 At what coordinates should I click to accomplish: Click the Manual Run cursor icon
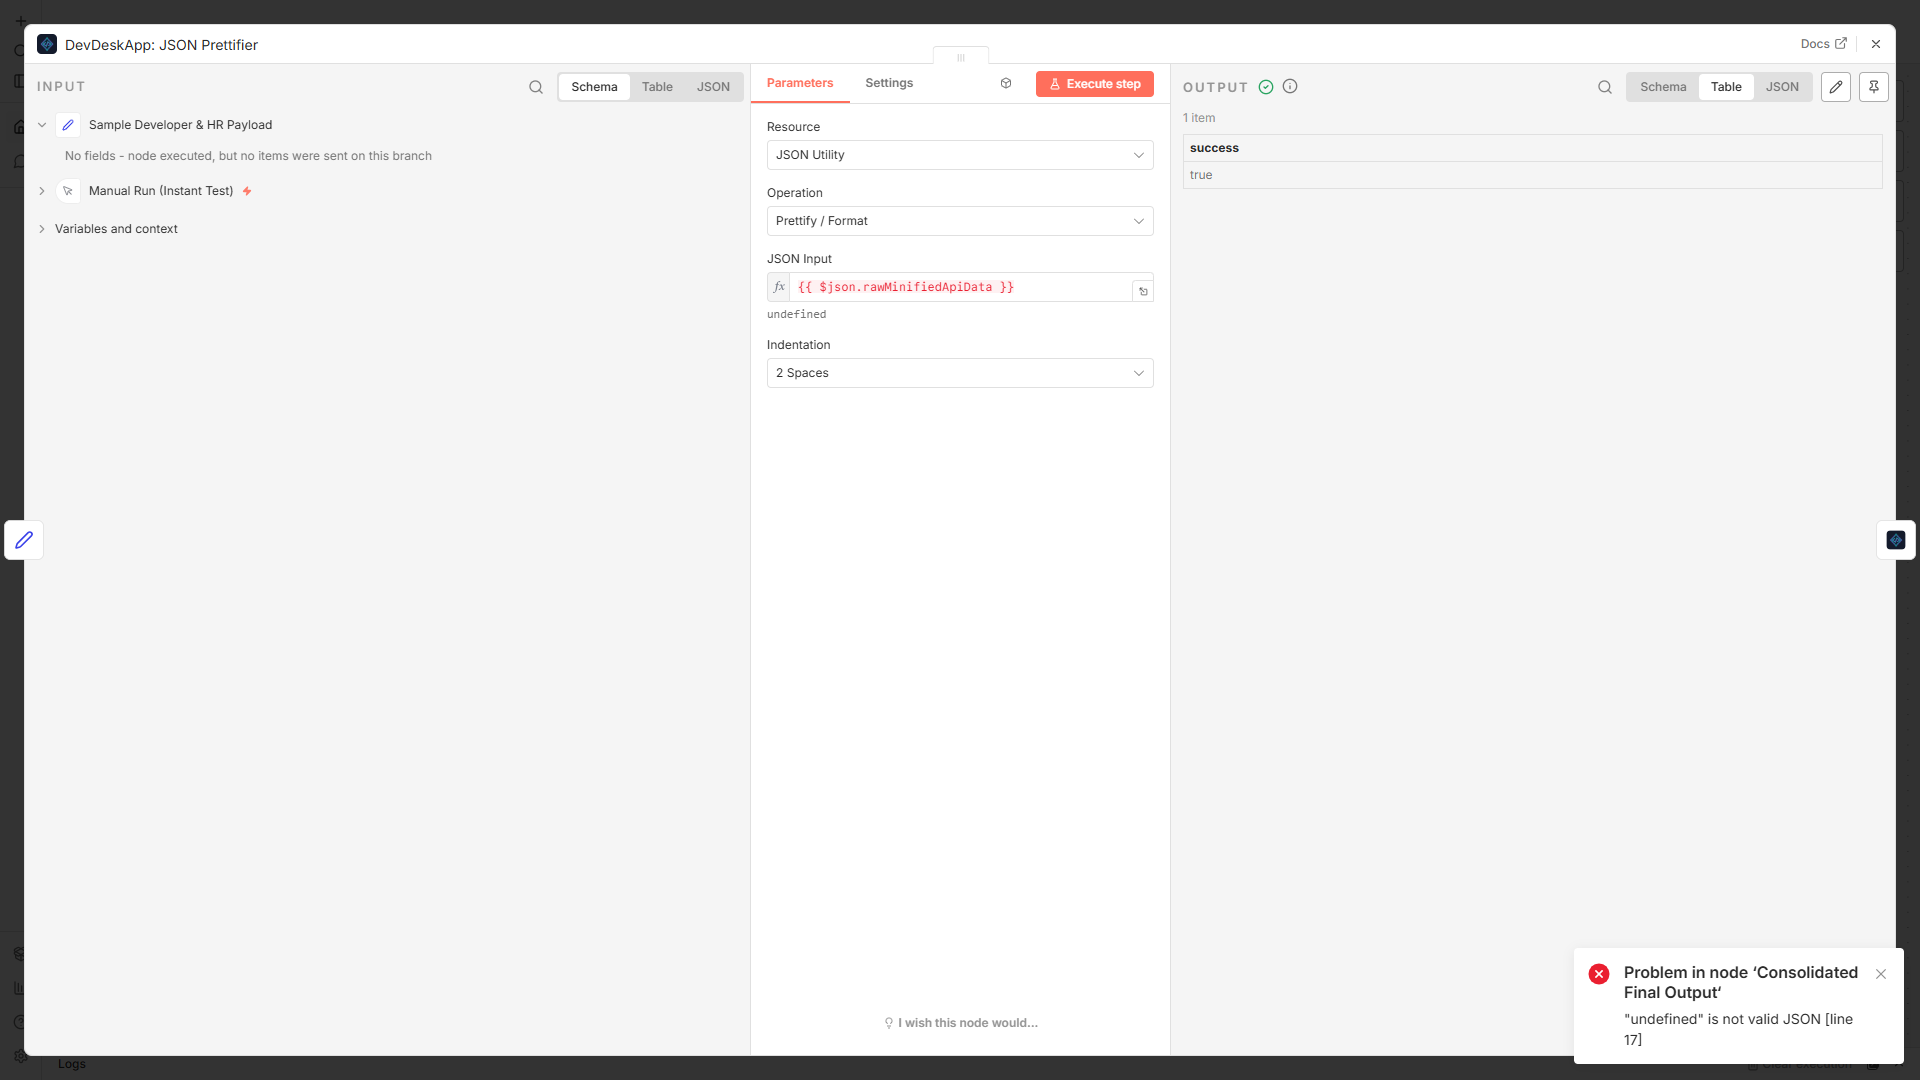click(68, 191)
